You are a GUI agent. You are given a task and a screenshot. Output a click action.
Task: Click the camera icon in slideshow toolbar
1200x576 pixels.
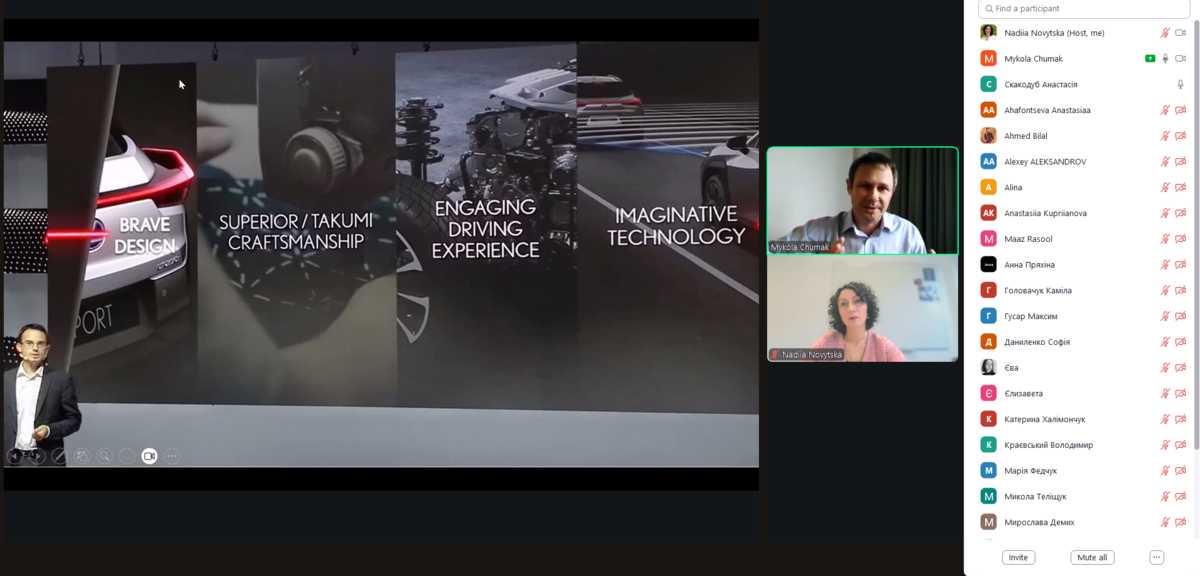point(149,456)
